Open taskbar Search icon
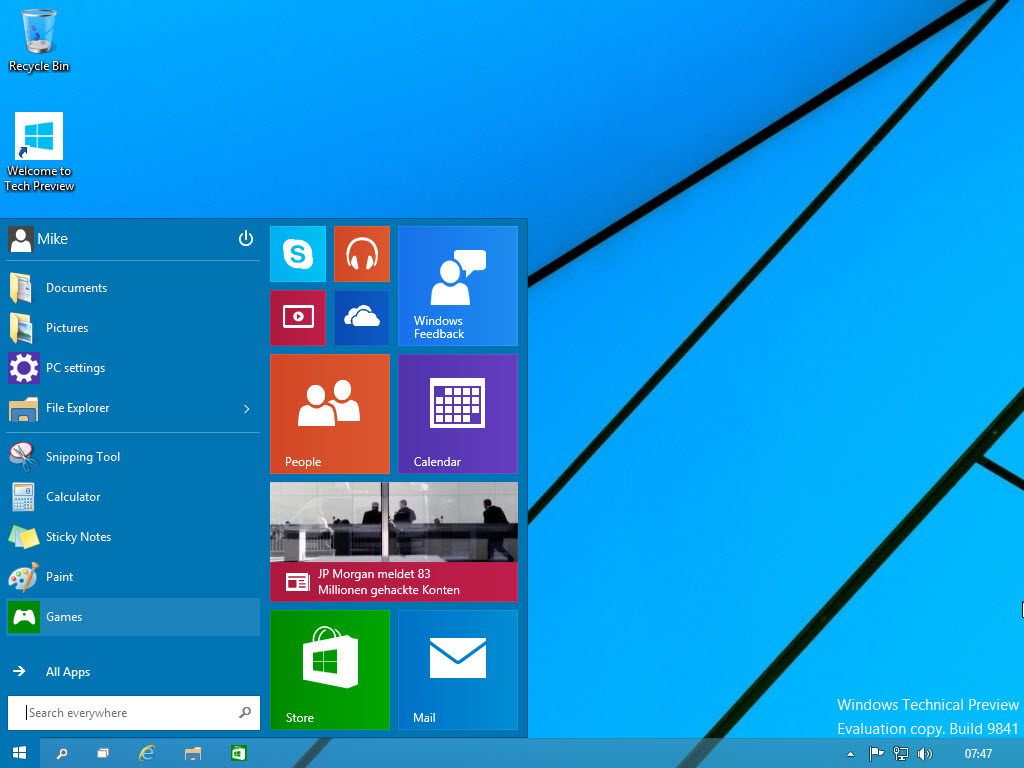The width and height of the screenshot is (1024, 768). pyautogui.click(x=62, y=754)
